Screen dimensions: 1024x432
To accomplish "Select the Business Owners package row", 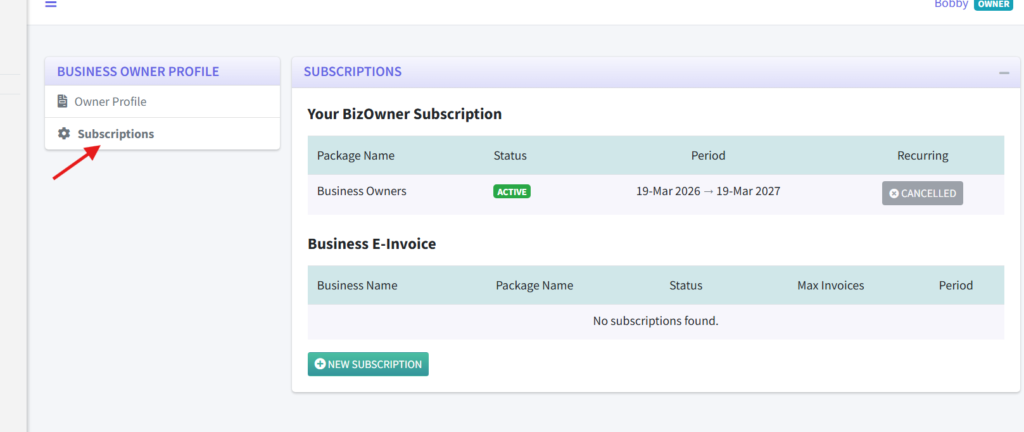I will (361, 191).
